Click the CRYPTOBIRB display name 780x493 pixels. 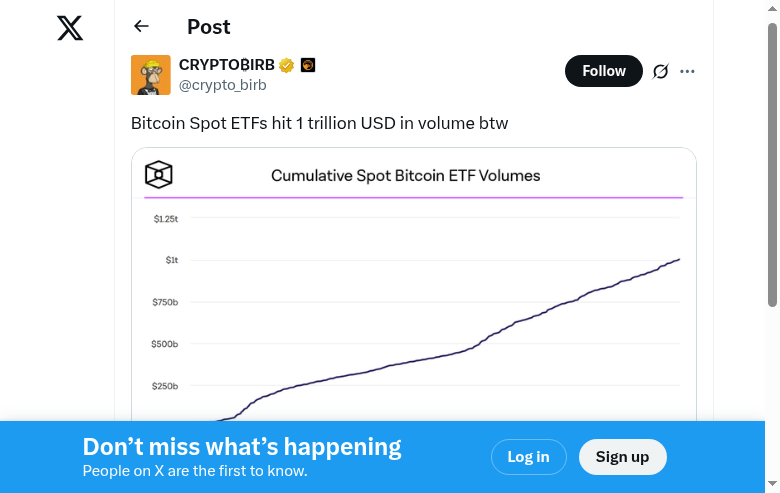click(226, 65)
